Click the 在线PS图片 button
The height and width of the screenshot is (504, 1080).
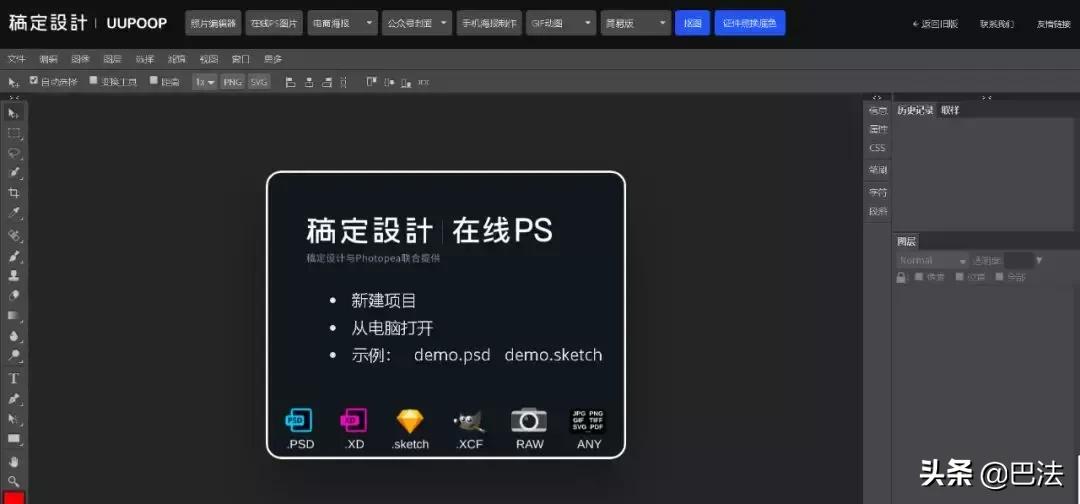tap(274, 23)
